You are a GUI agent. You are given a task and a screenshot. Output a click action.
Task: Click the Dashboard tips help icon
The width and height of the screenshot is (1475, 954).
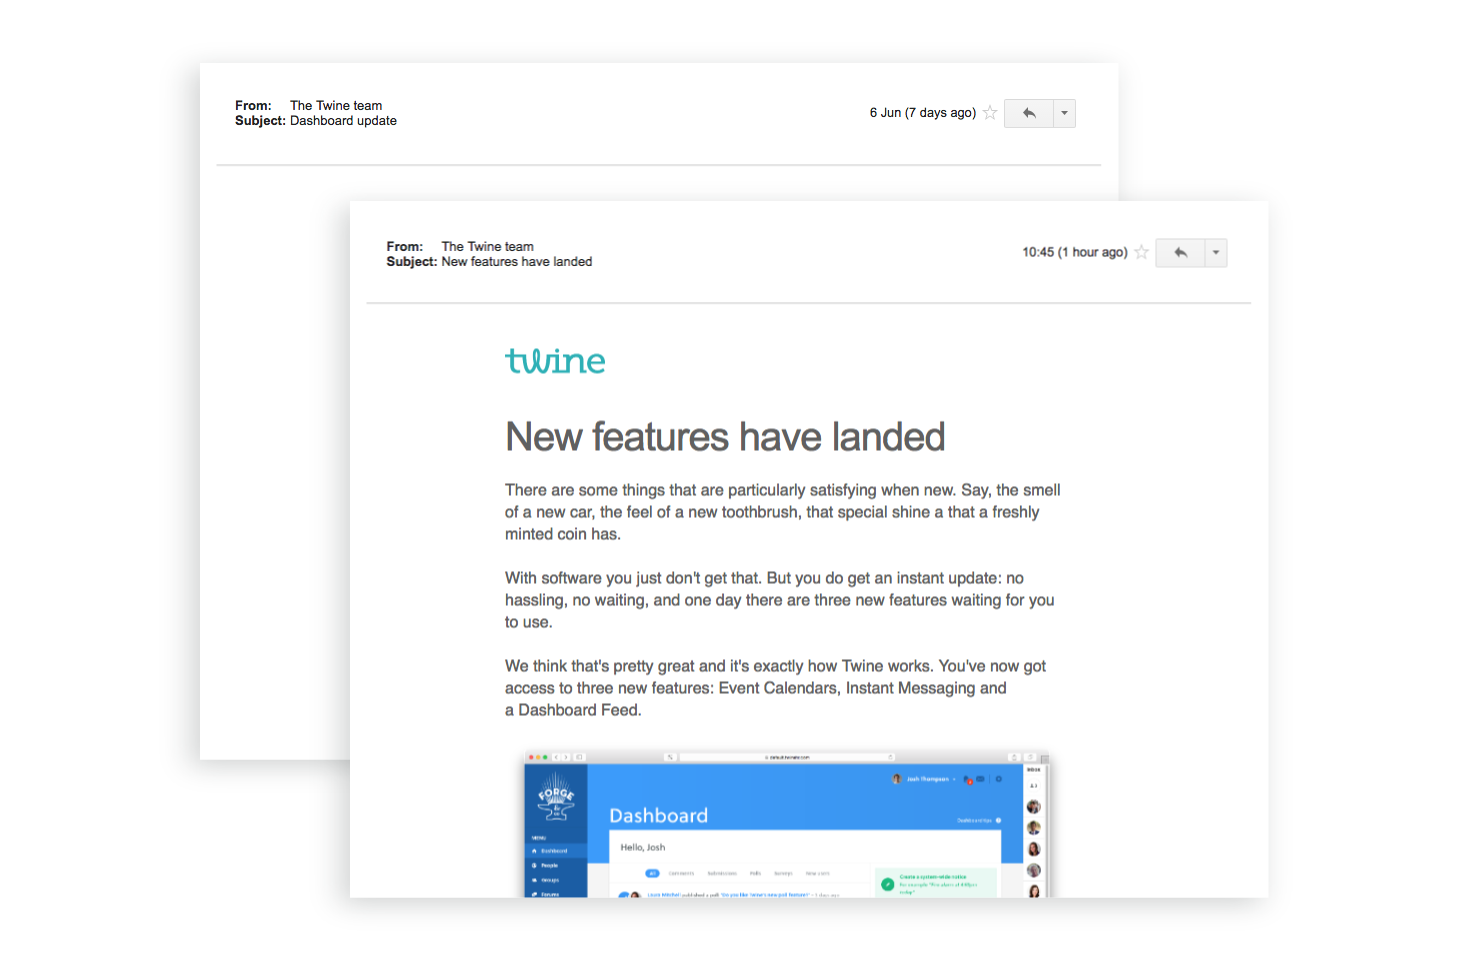click(998, 820)
